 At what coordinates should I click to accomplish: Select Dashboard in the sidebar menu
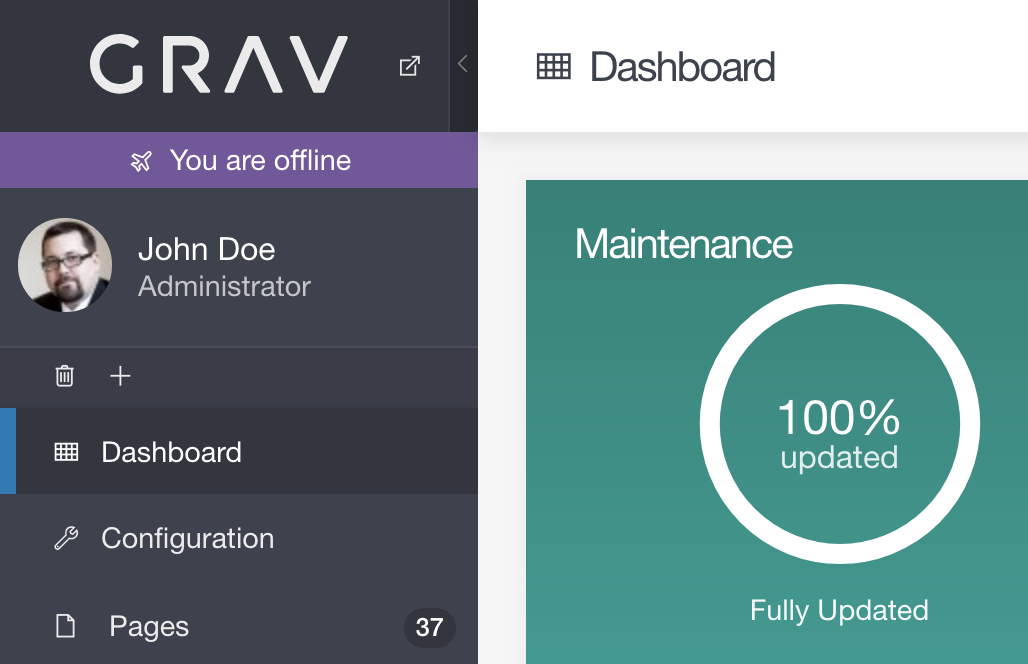coord(171,452)
